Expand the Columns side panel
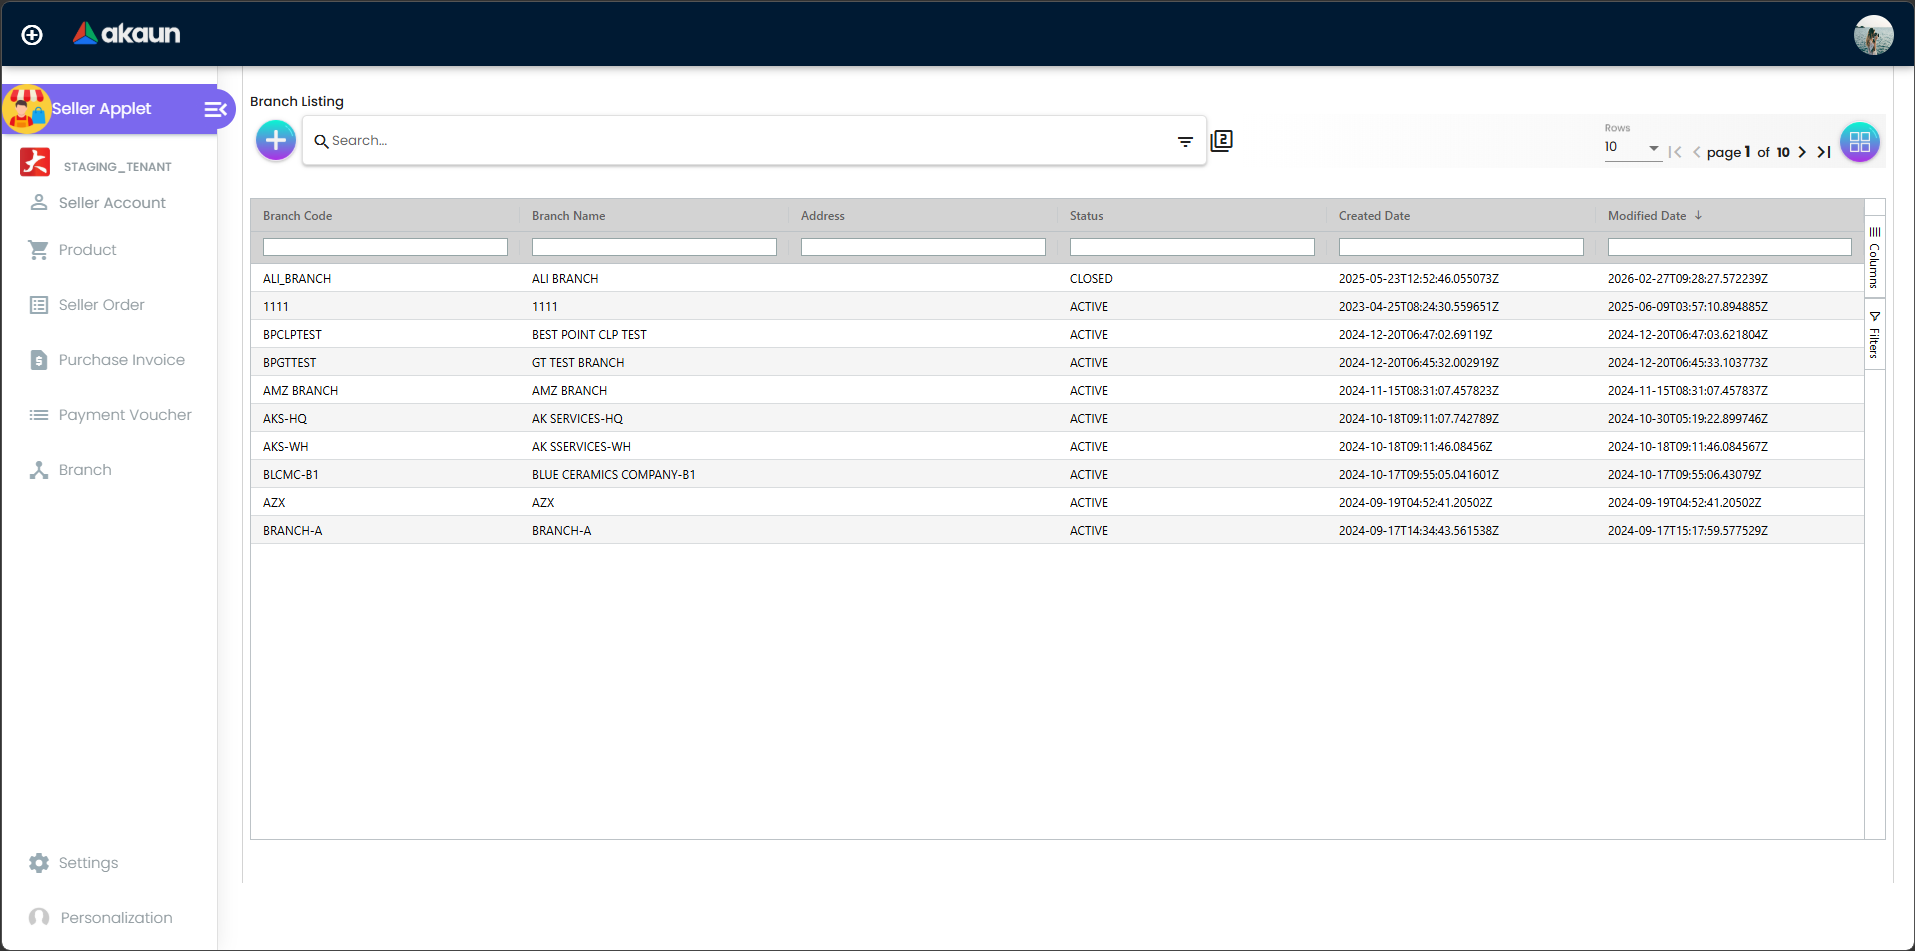The image size is (1915, 951). (x=1875, y=258)
